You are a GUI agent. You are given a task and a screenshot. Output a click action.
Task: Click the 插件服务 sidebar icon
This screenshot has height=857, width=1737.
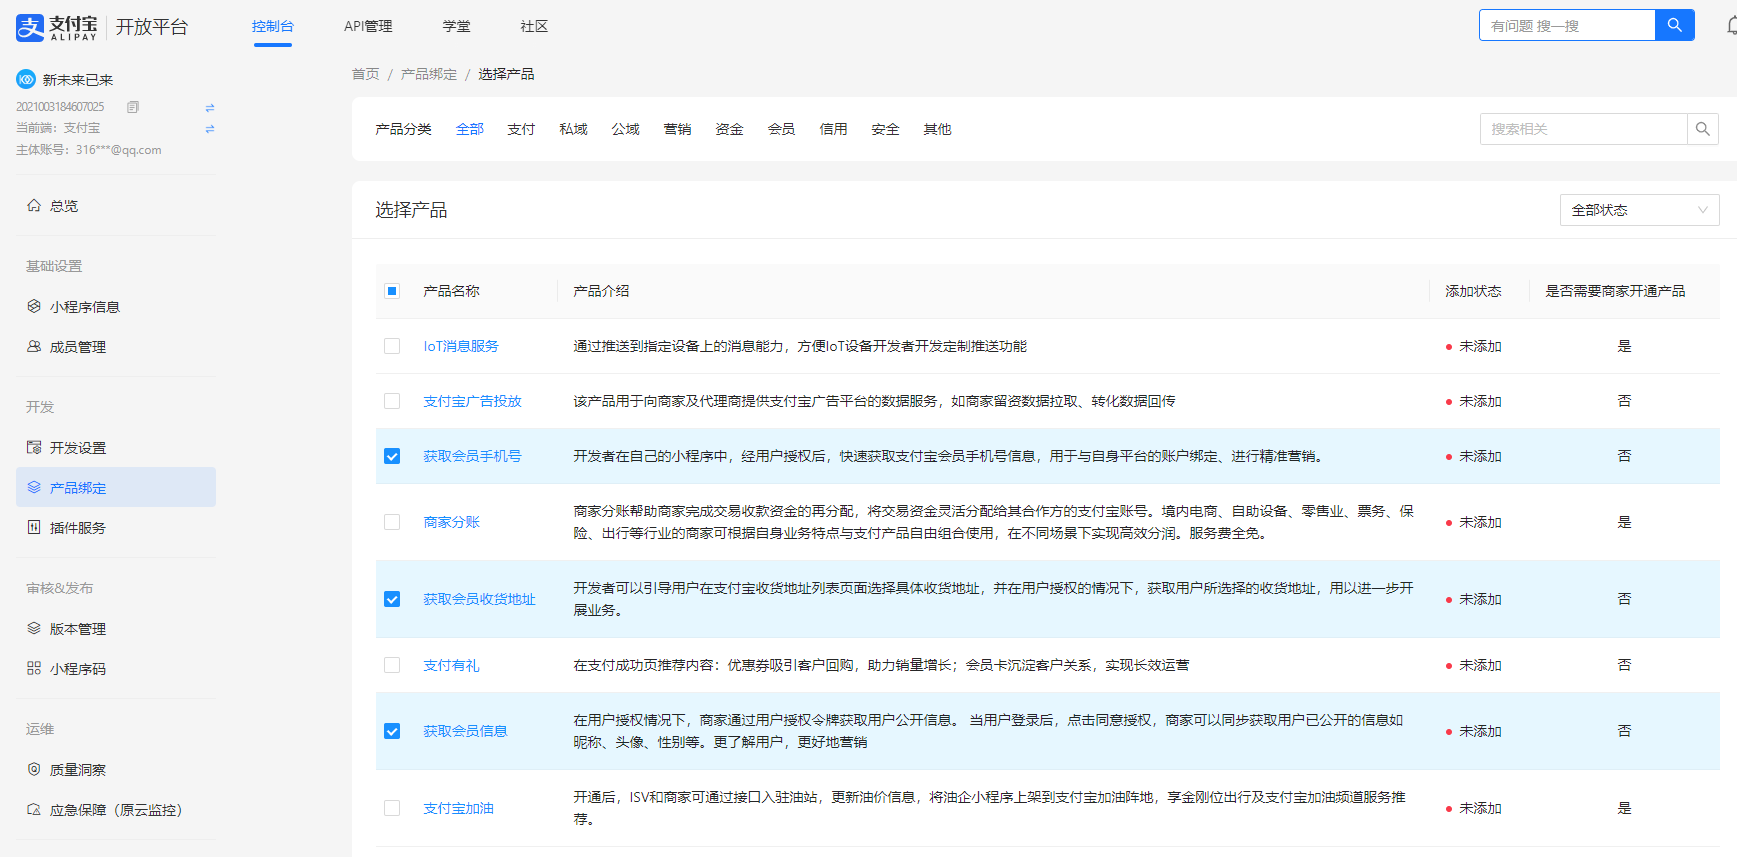(x=34, y=527)
